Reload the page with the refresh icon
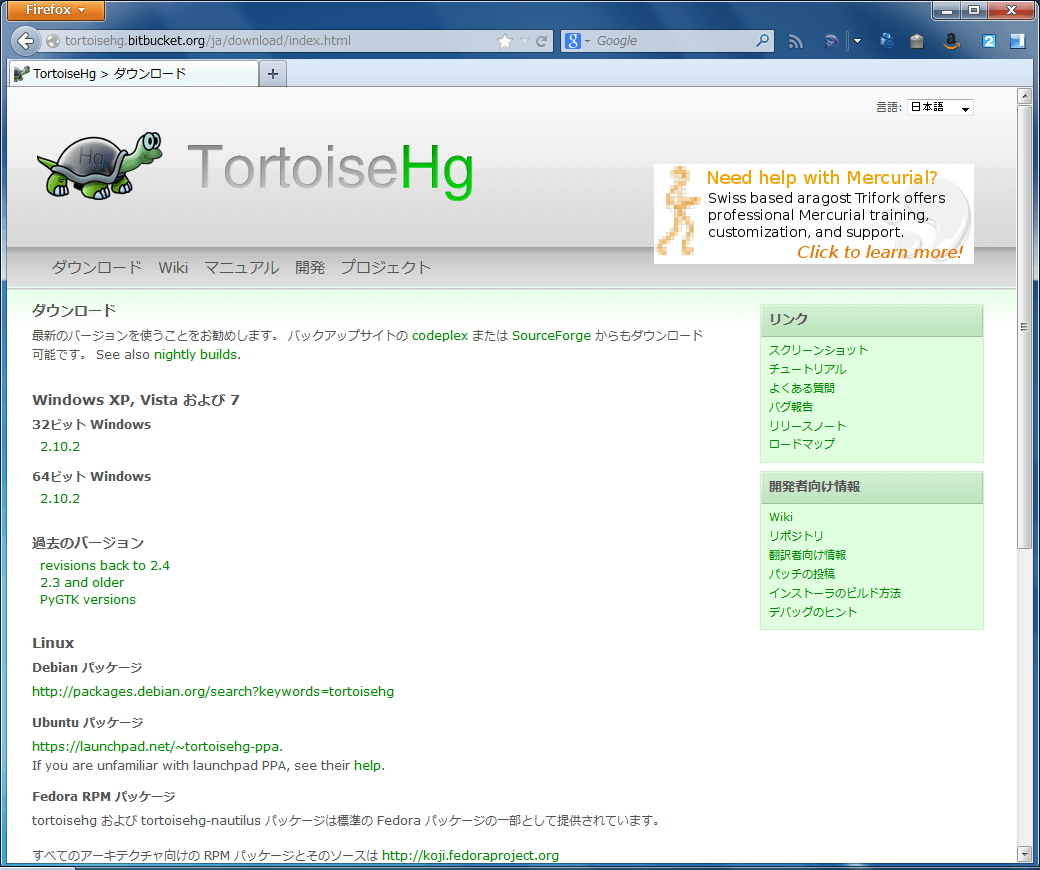Screen dimensions: 1040x870 (541, 41)
